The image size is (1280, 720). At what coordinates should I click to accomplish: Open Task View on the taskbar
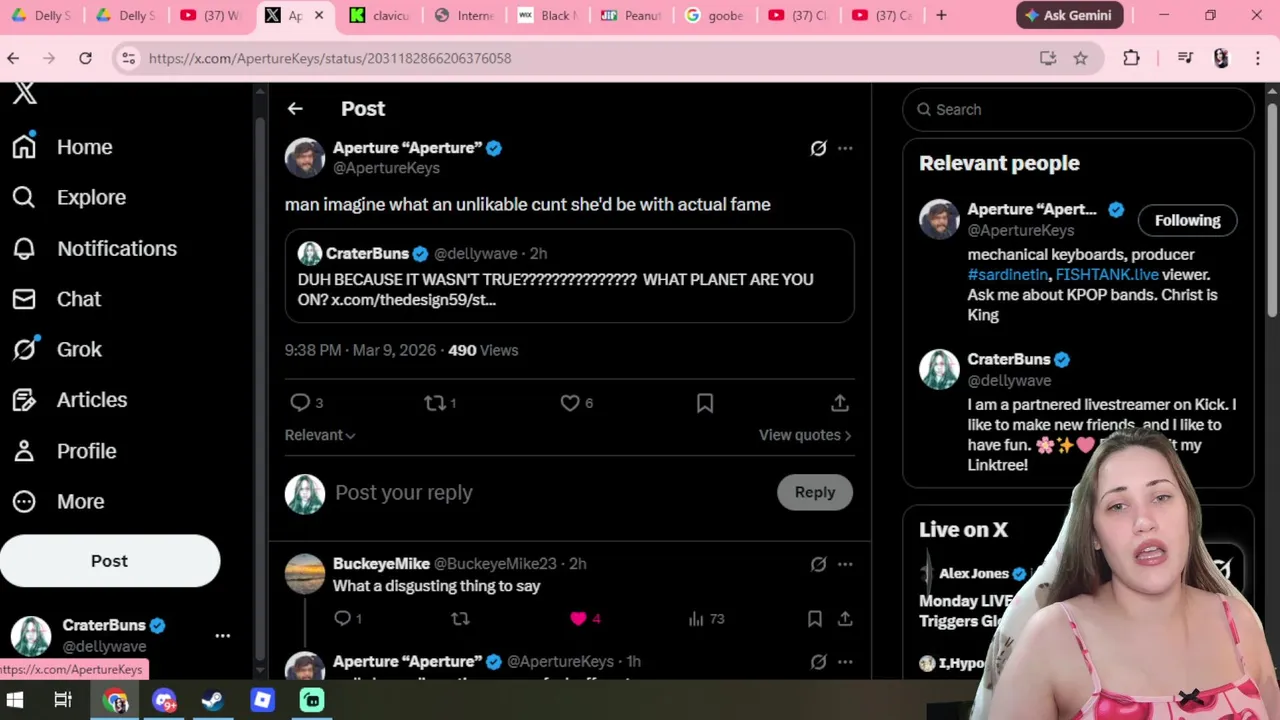[63, 700]
